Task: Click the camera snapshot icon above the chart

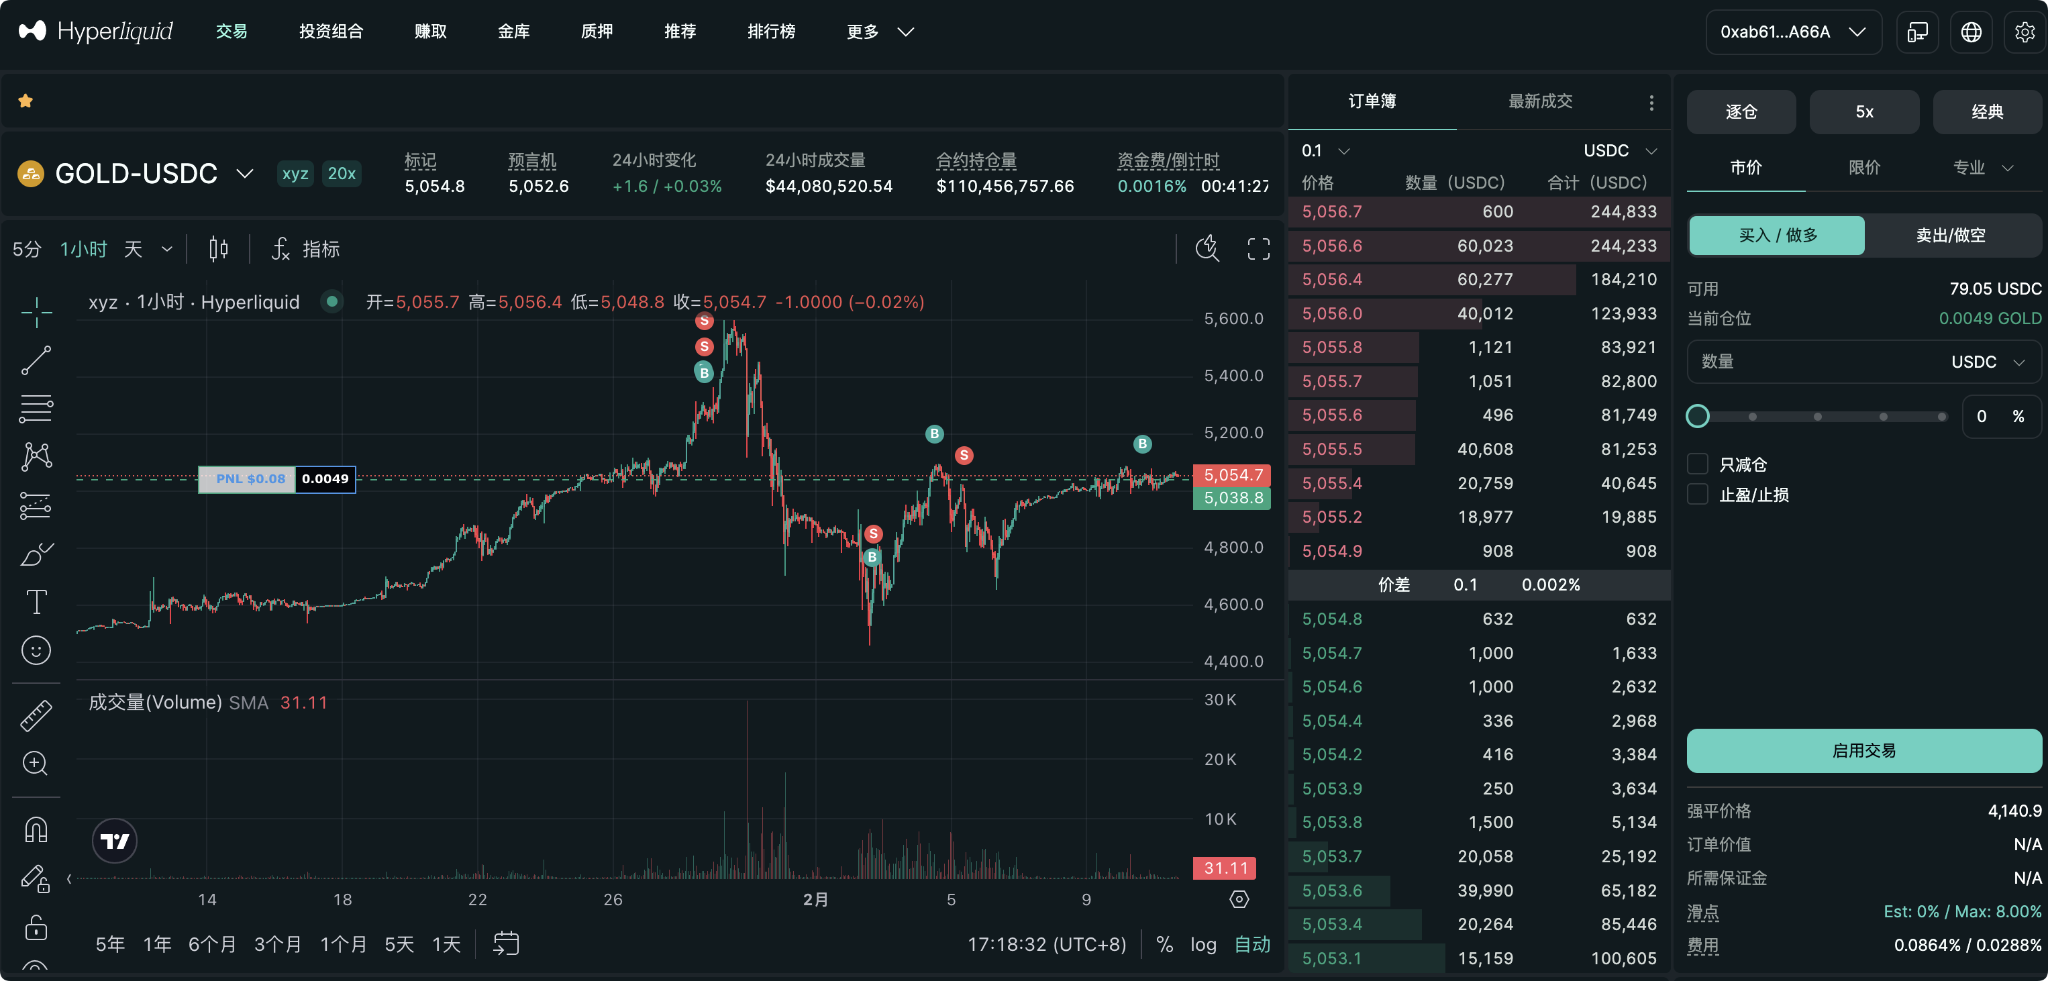Action: pyautogui.click(x=1207, y=249)
